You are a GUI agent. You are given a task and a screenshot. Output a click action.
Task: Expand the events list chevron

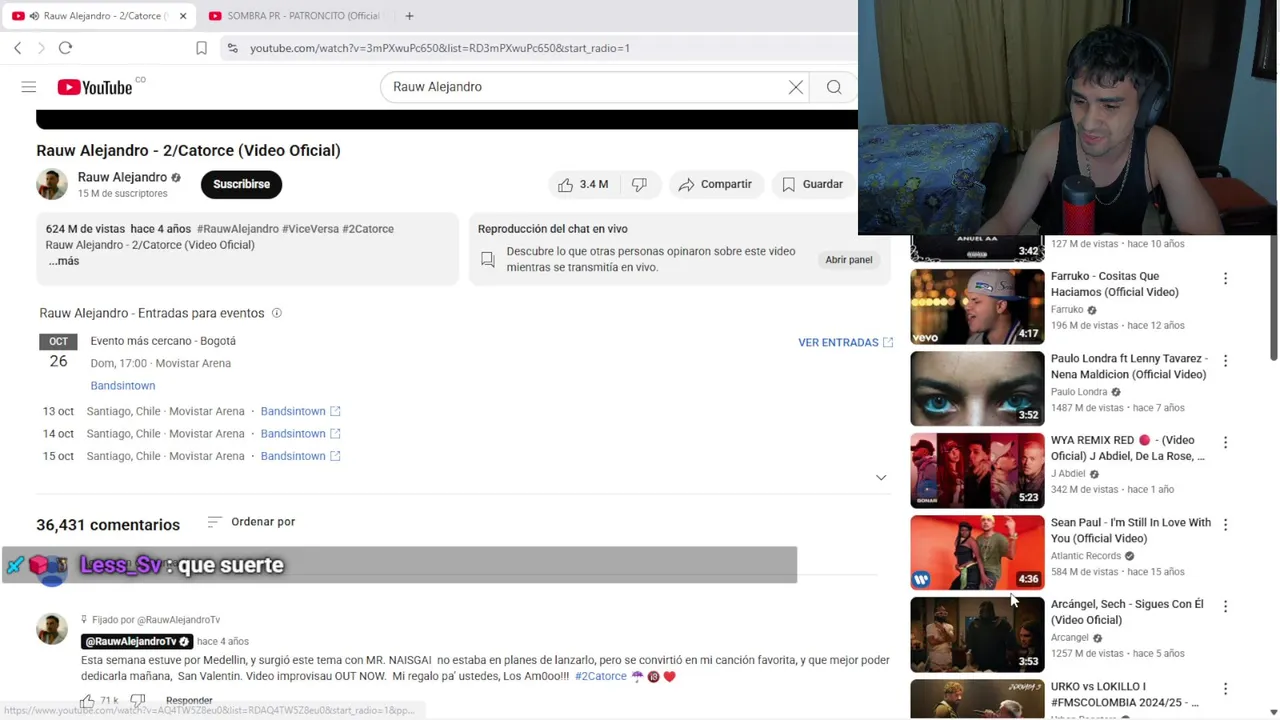click(881, 477)
